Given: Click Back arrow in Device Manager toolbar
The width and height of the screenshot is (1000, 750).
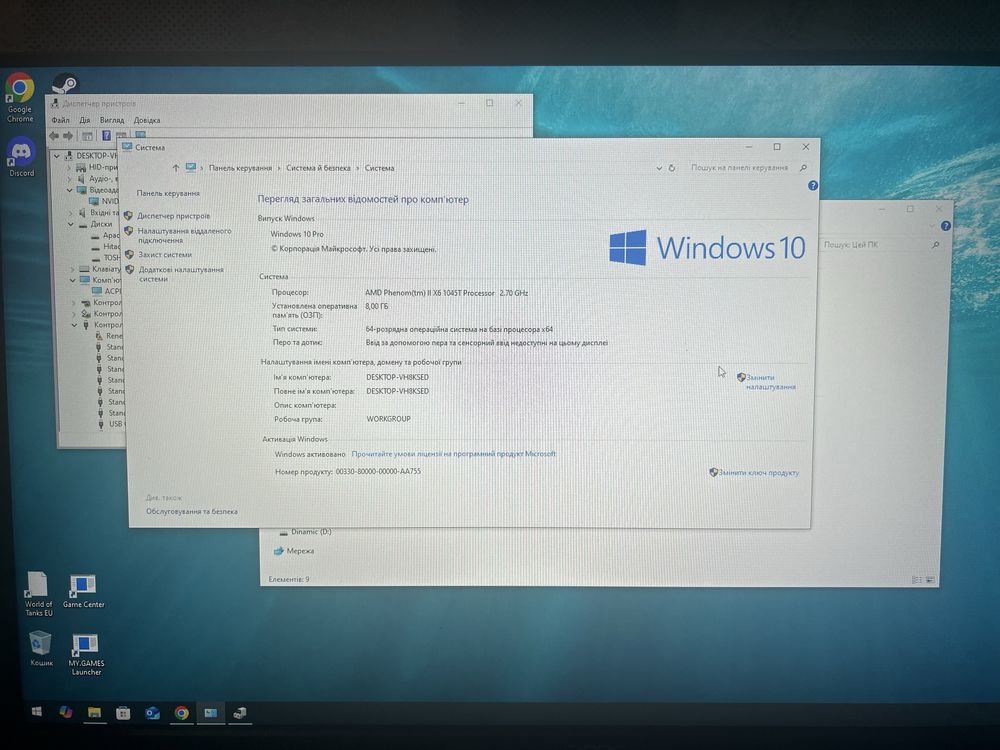Looking at the screenshot, I should [54, 136].
